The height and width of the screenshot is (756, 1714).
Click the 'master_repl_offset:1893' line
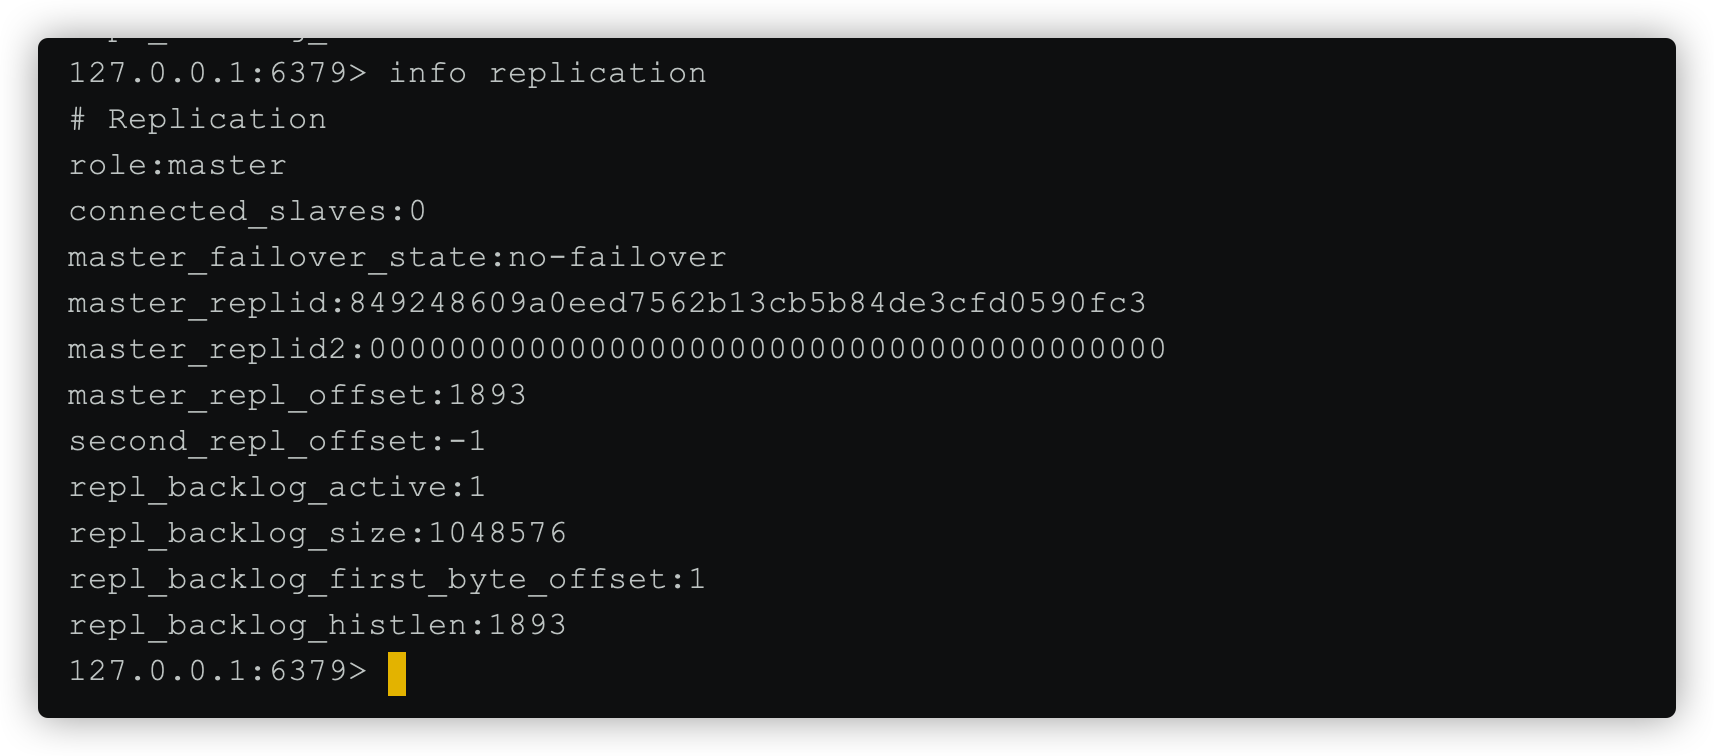(x=297, y=395)
